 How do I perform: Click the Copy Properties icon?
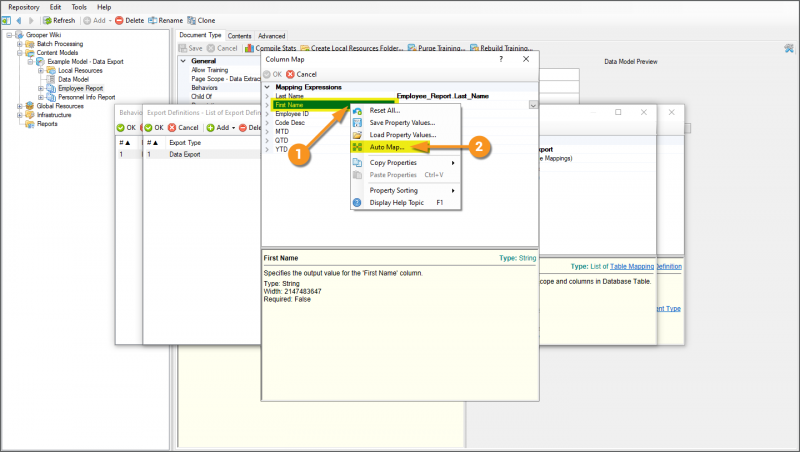tap(357, 163)
